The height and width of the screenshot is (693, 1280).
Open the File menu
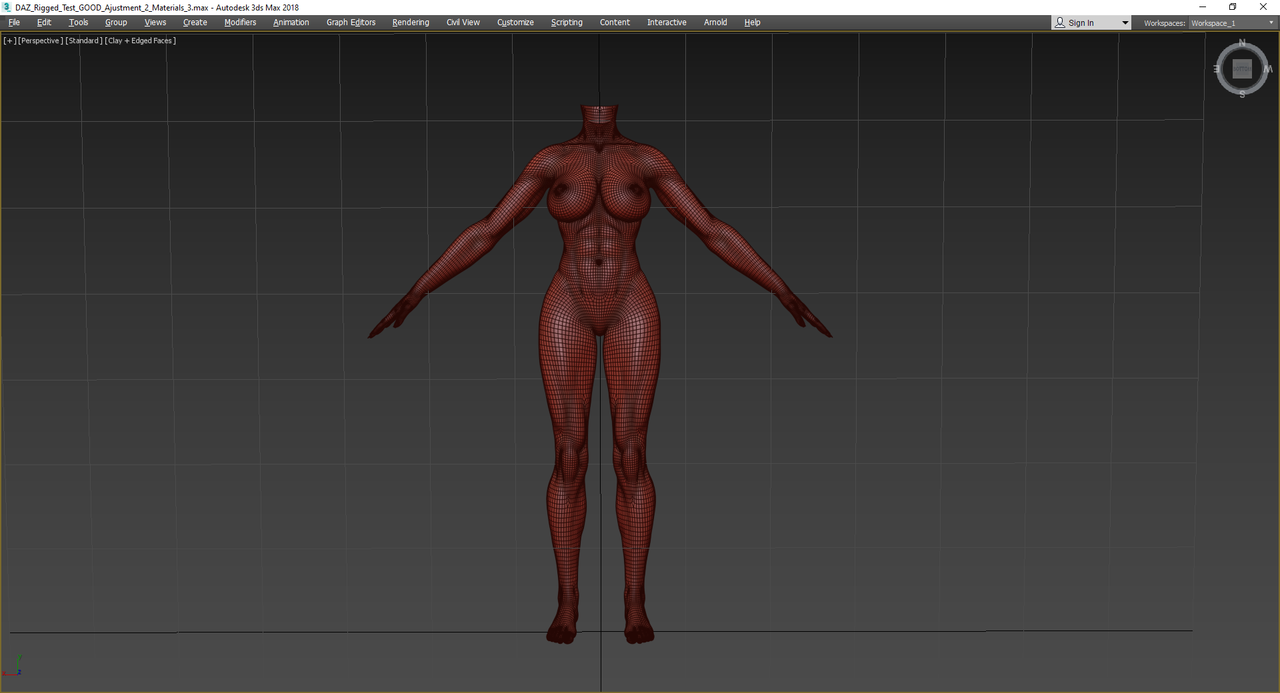14,22
